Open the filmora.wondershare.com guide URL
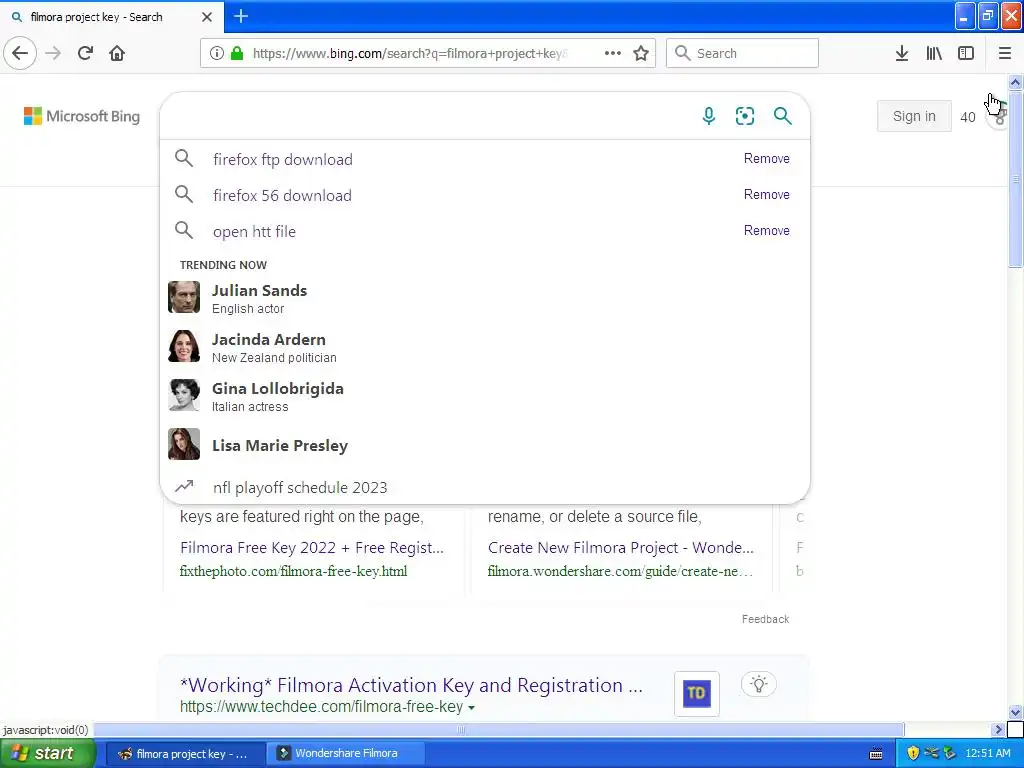Image resolution: width=1024 pixels, height=768 pixels. [620, 571]
